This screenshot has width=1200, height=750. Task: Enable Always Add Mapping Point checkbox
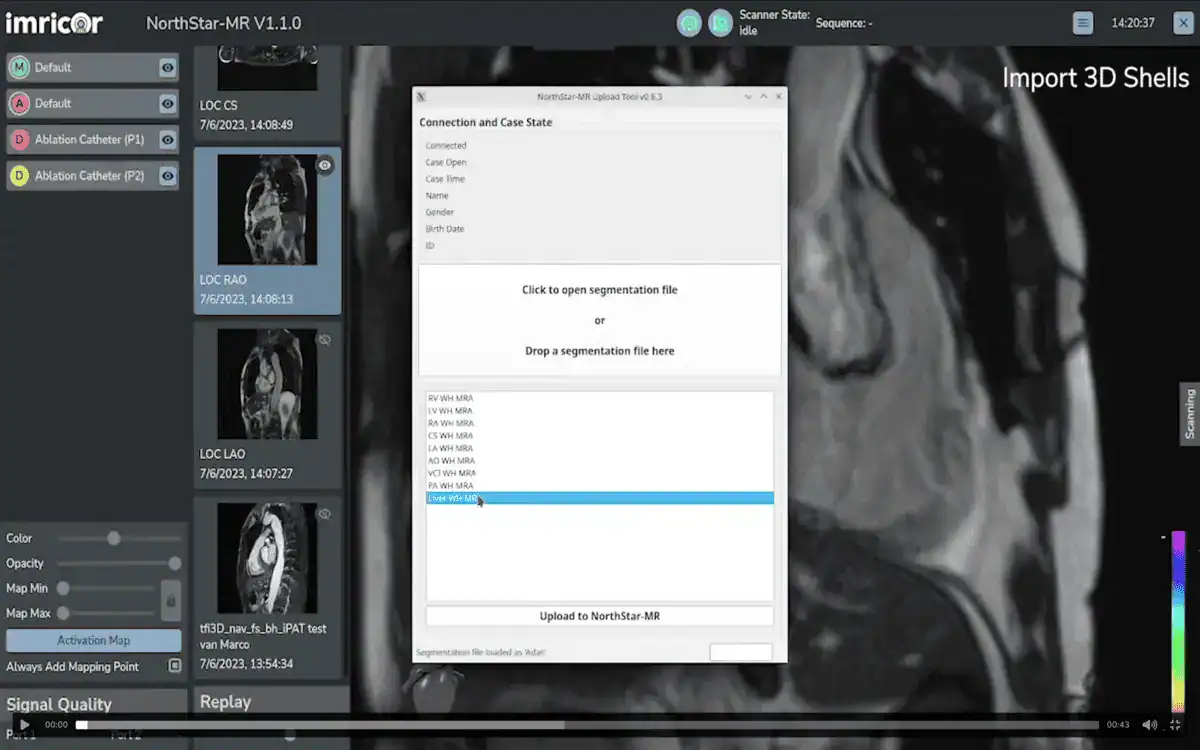(x=174, y=666)
